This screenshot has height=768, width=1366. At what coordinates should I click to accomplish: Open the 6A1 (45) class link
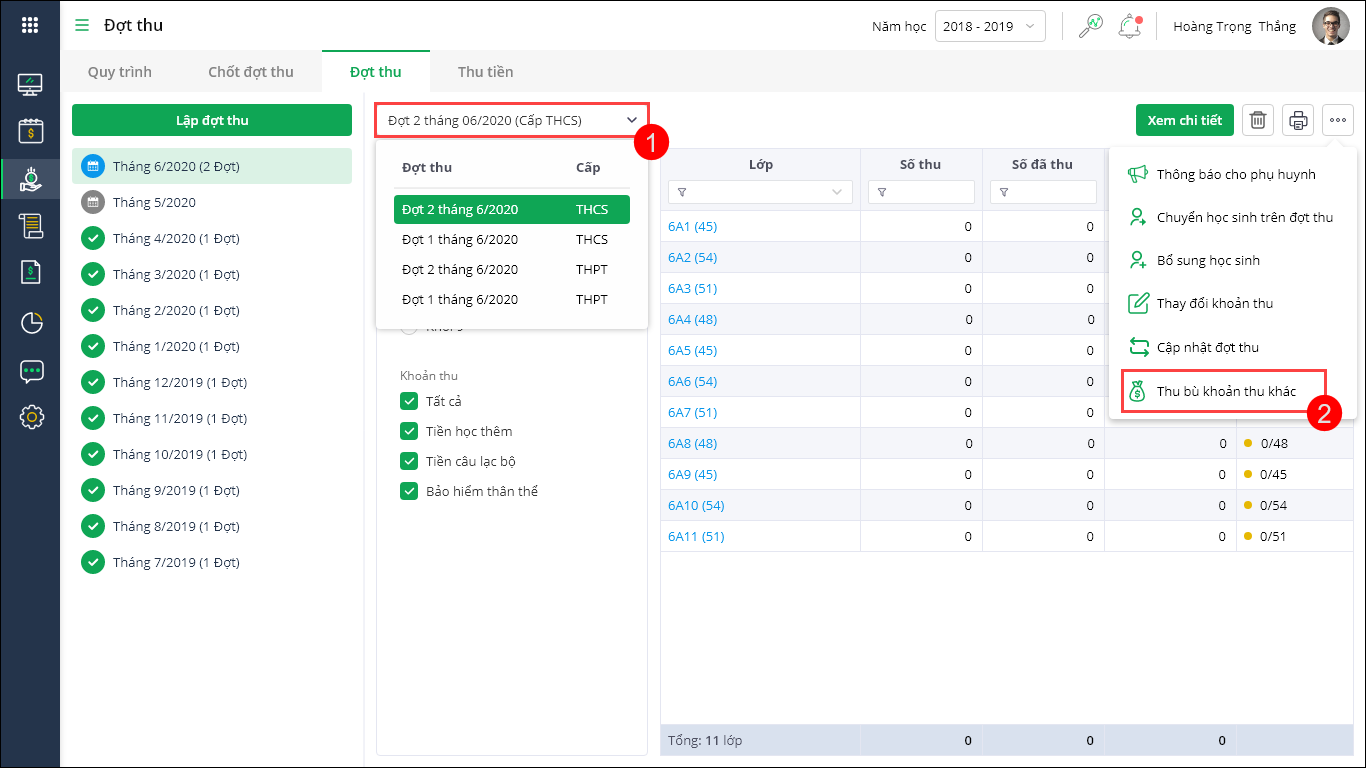tap(692, 226)
